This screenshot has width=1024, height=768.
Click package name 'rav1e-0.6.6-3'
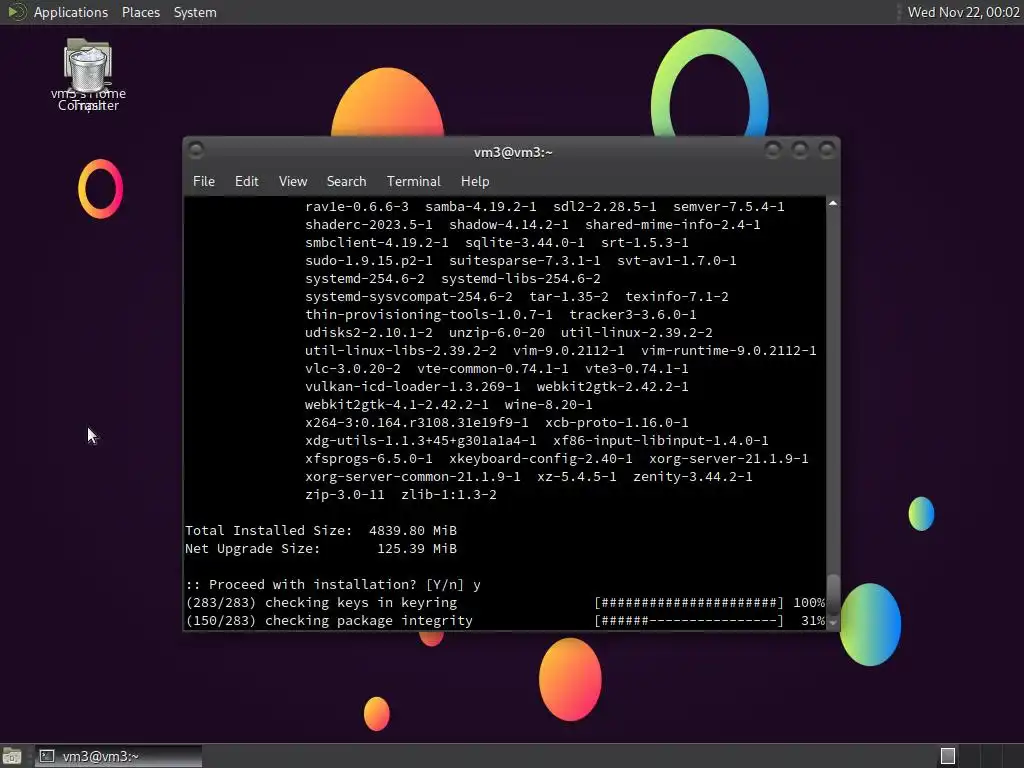[357, 206]
